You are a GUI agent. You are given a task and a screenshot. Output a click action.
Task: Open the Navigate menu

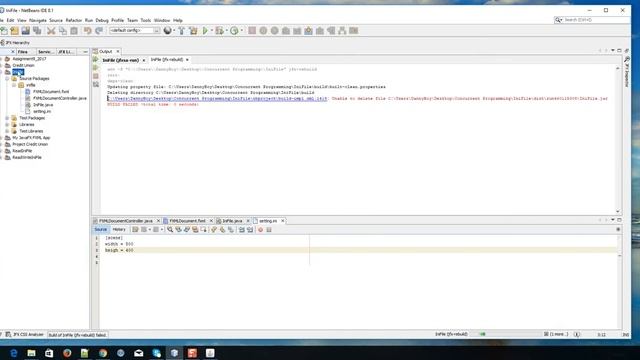(x=38, y=20)
